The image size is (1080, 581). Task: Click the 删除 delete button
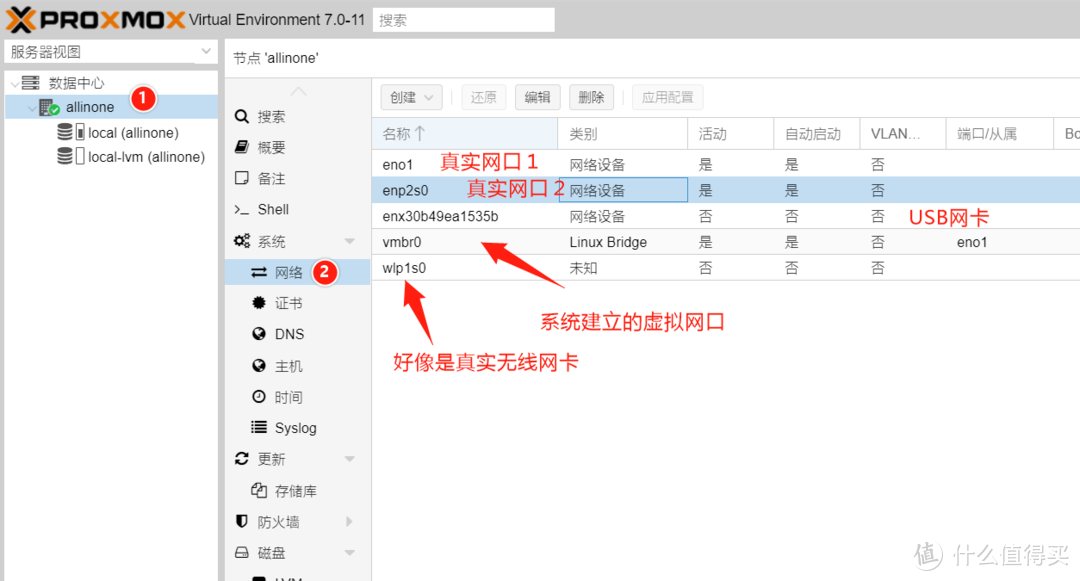click(x=591, y=97)
